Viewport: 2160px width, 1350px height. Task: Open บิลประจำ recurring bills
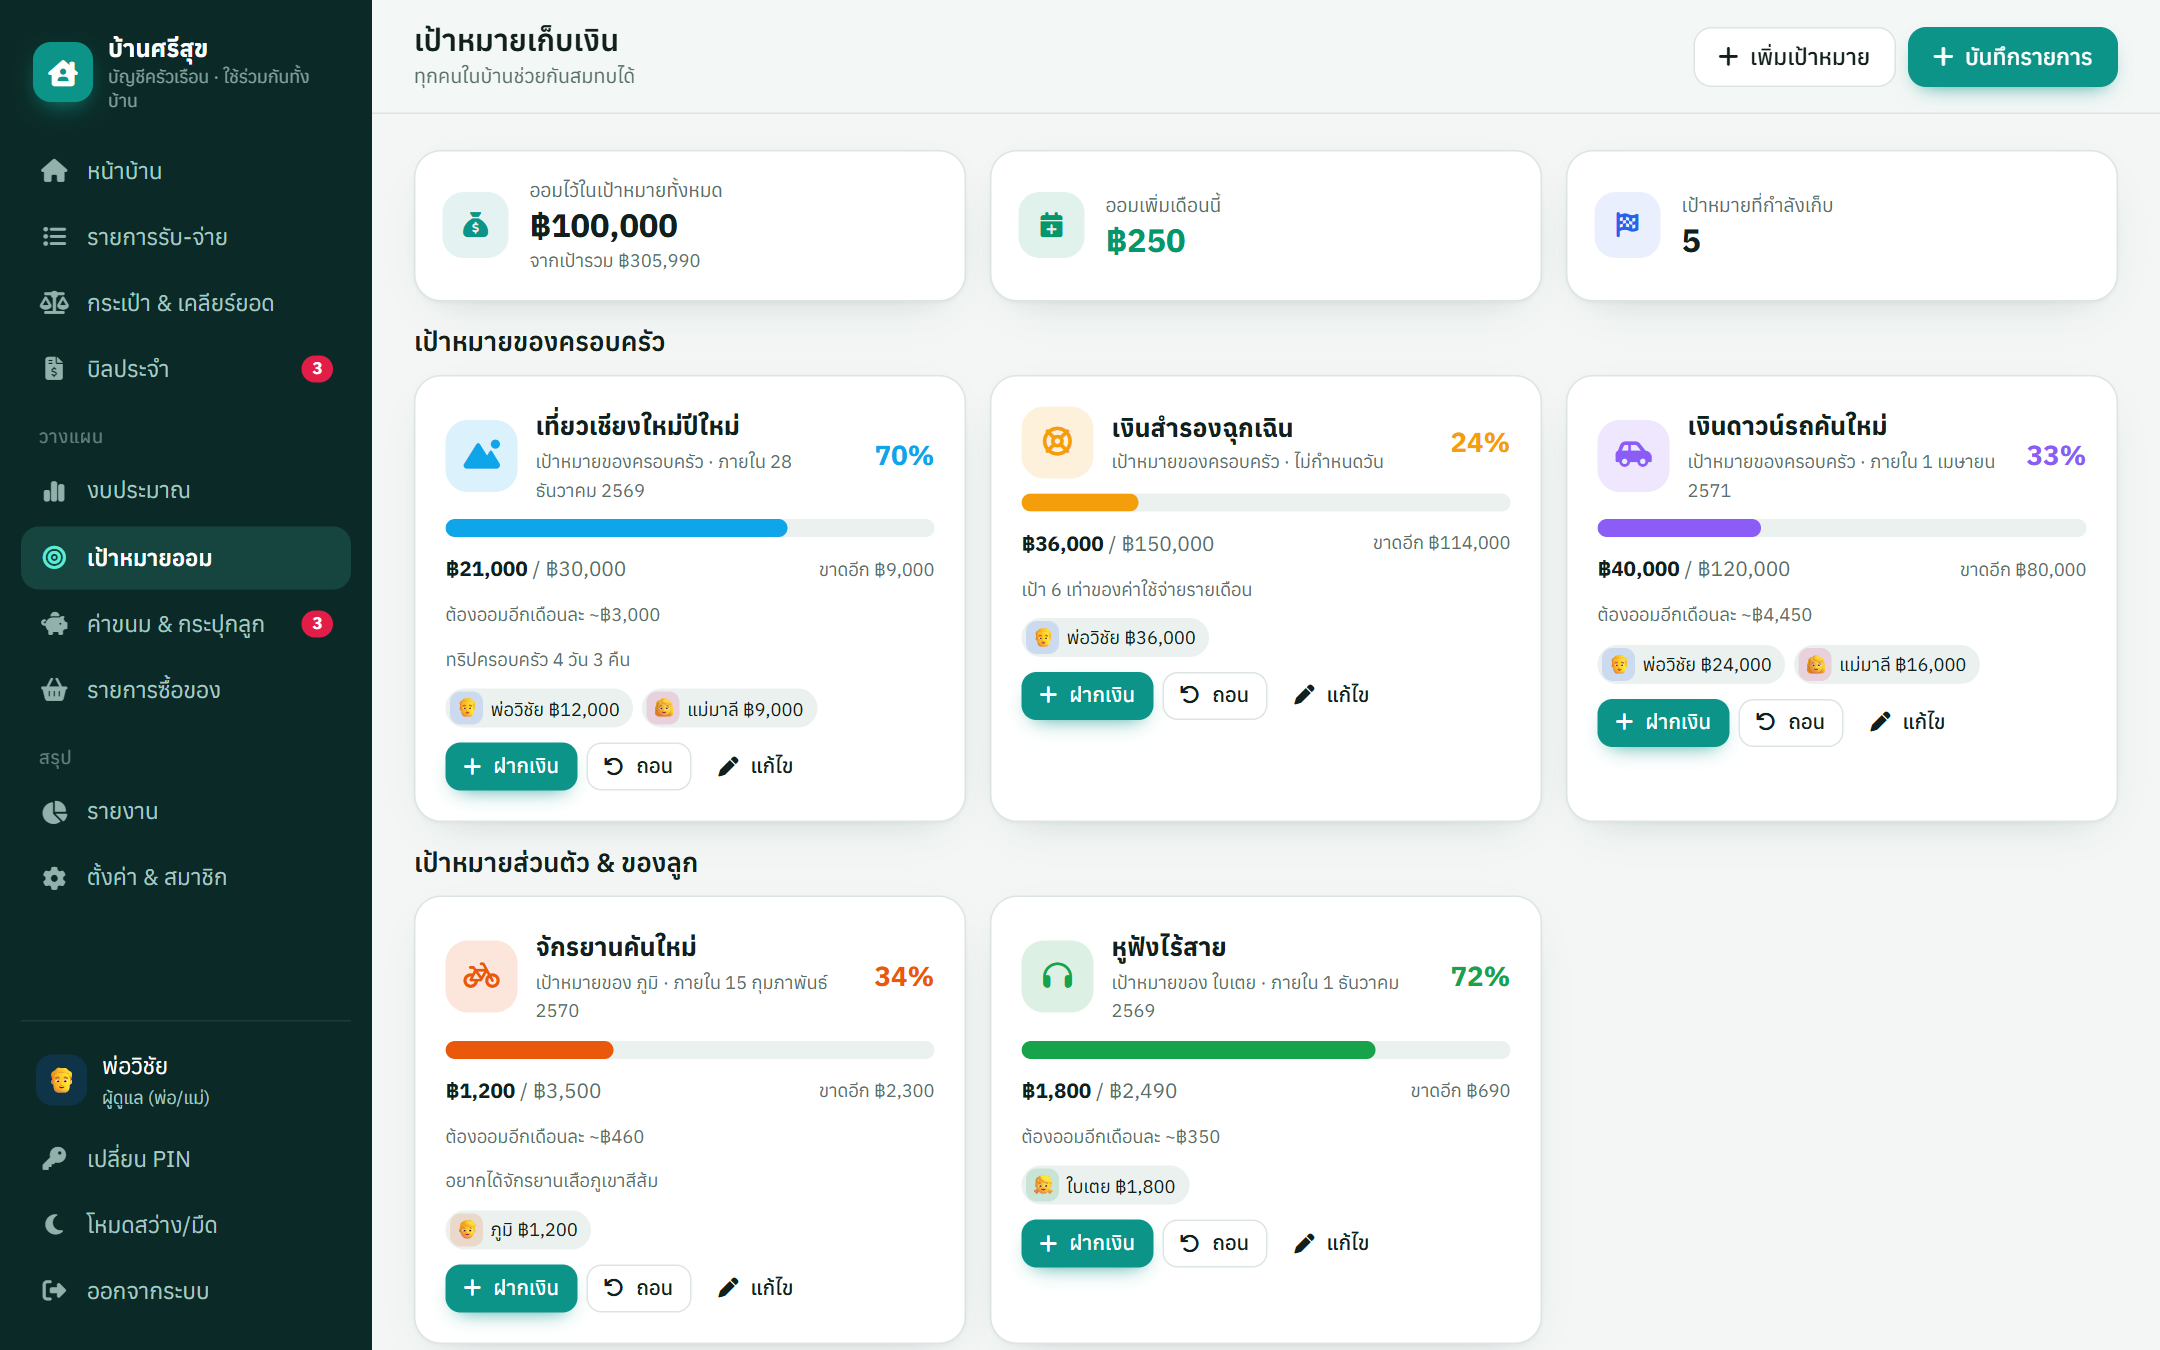click(x=186, y=369)
